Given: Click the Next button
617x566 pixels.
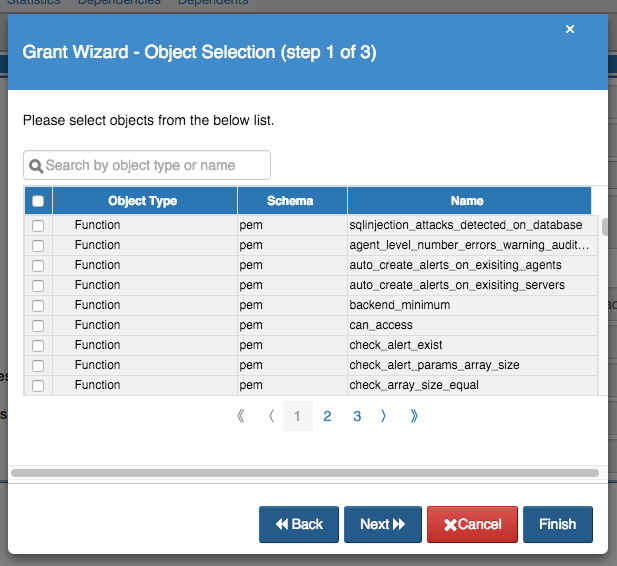Looking at the screenshot, I should (x=382, y=524).
